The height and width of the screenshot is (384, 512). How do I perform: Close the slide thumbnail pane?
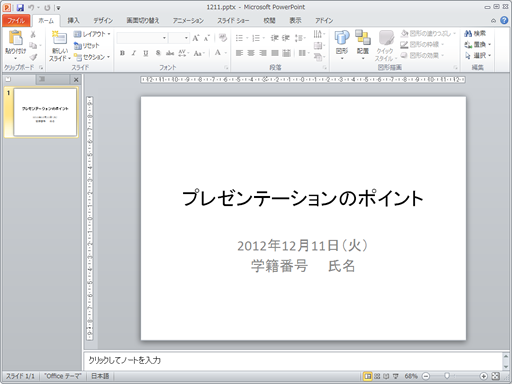click(x=76, y=80)
